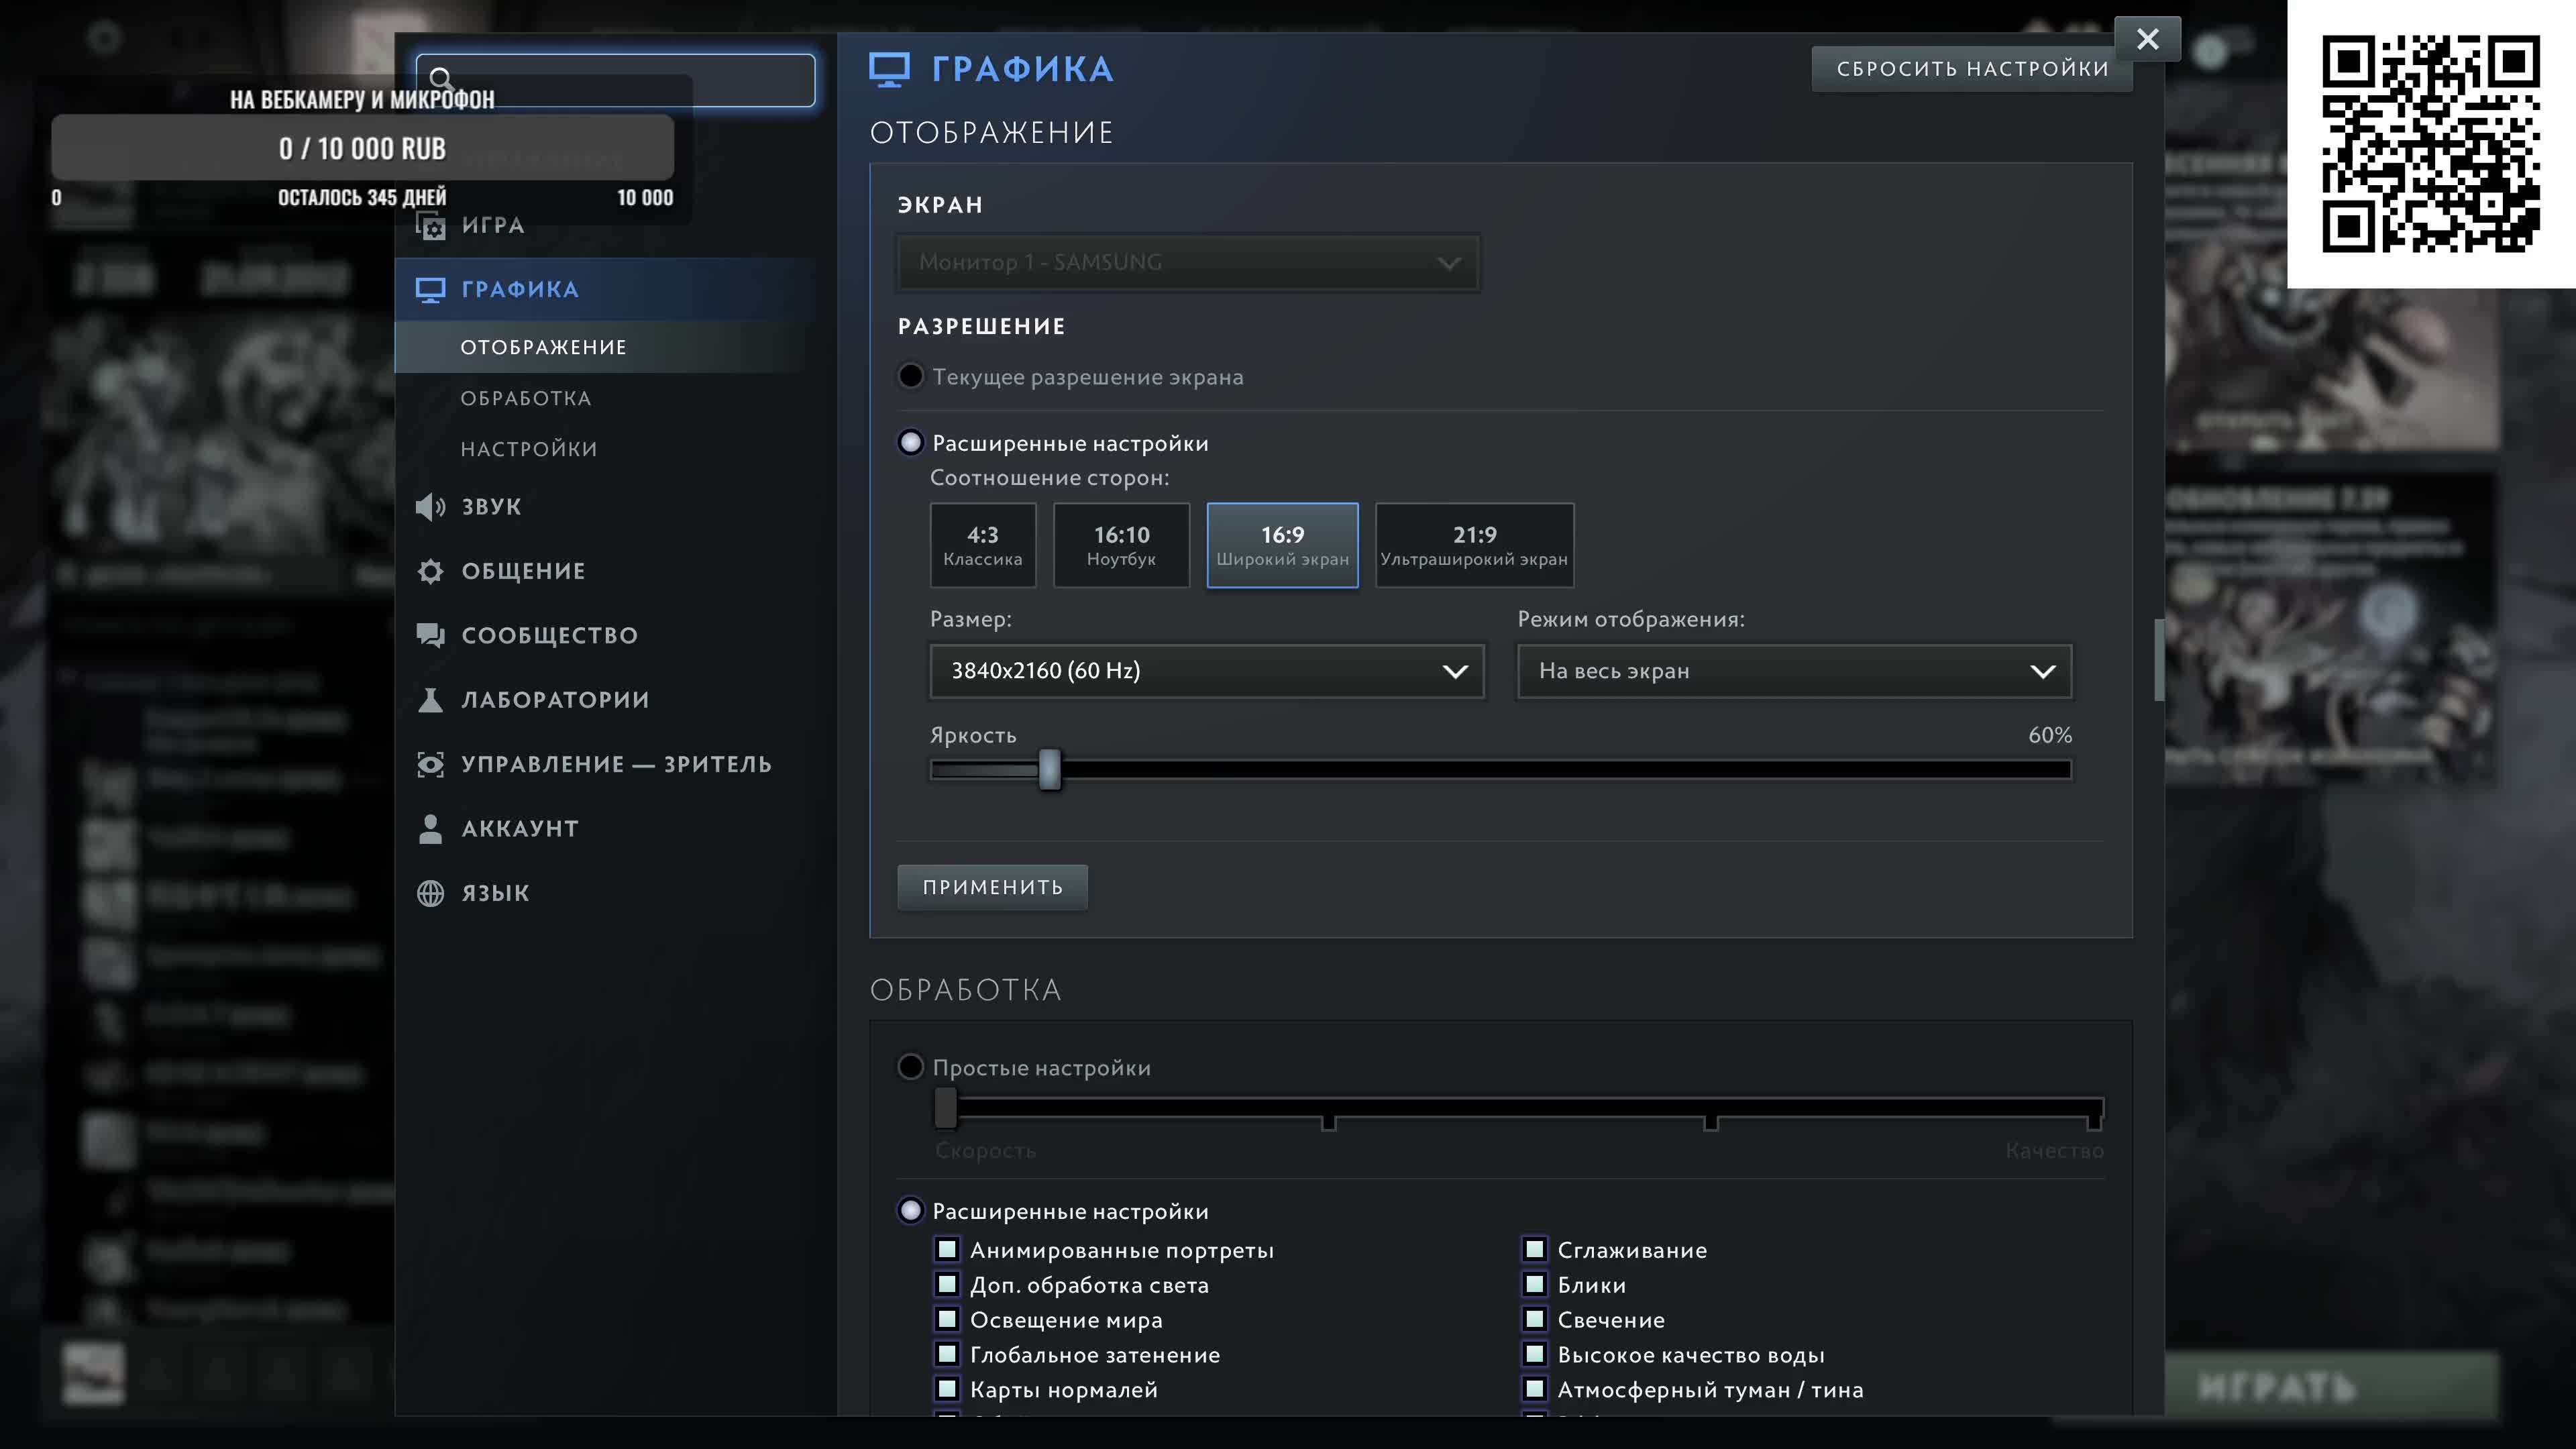
Task: Click the person icon for Аккаунт
Action: tap(430, 828)
